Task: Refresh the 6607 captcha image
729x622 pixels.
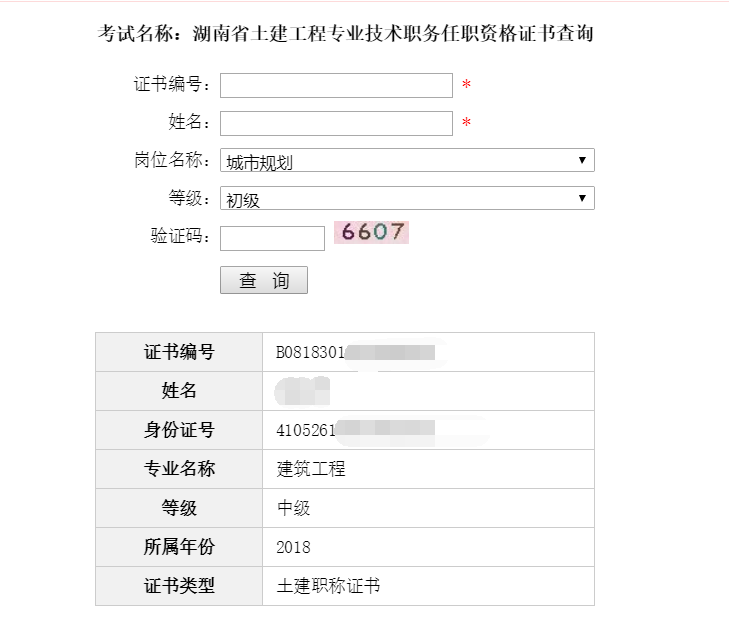Action: [x=371, y=232]
